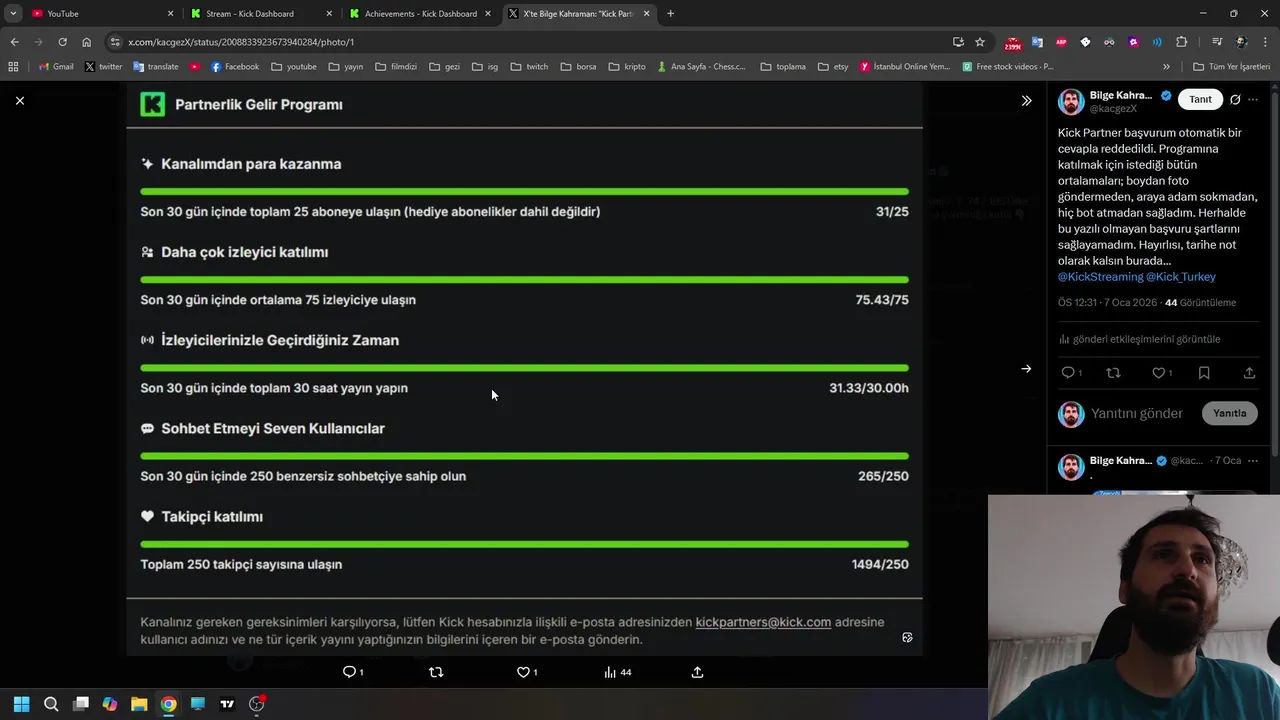
Task: Open the view analytics icon showing 44
Action: (617, 672)
